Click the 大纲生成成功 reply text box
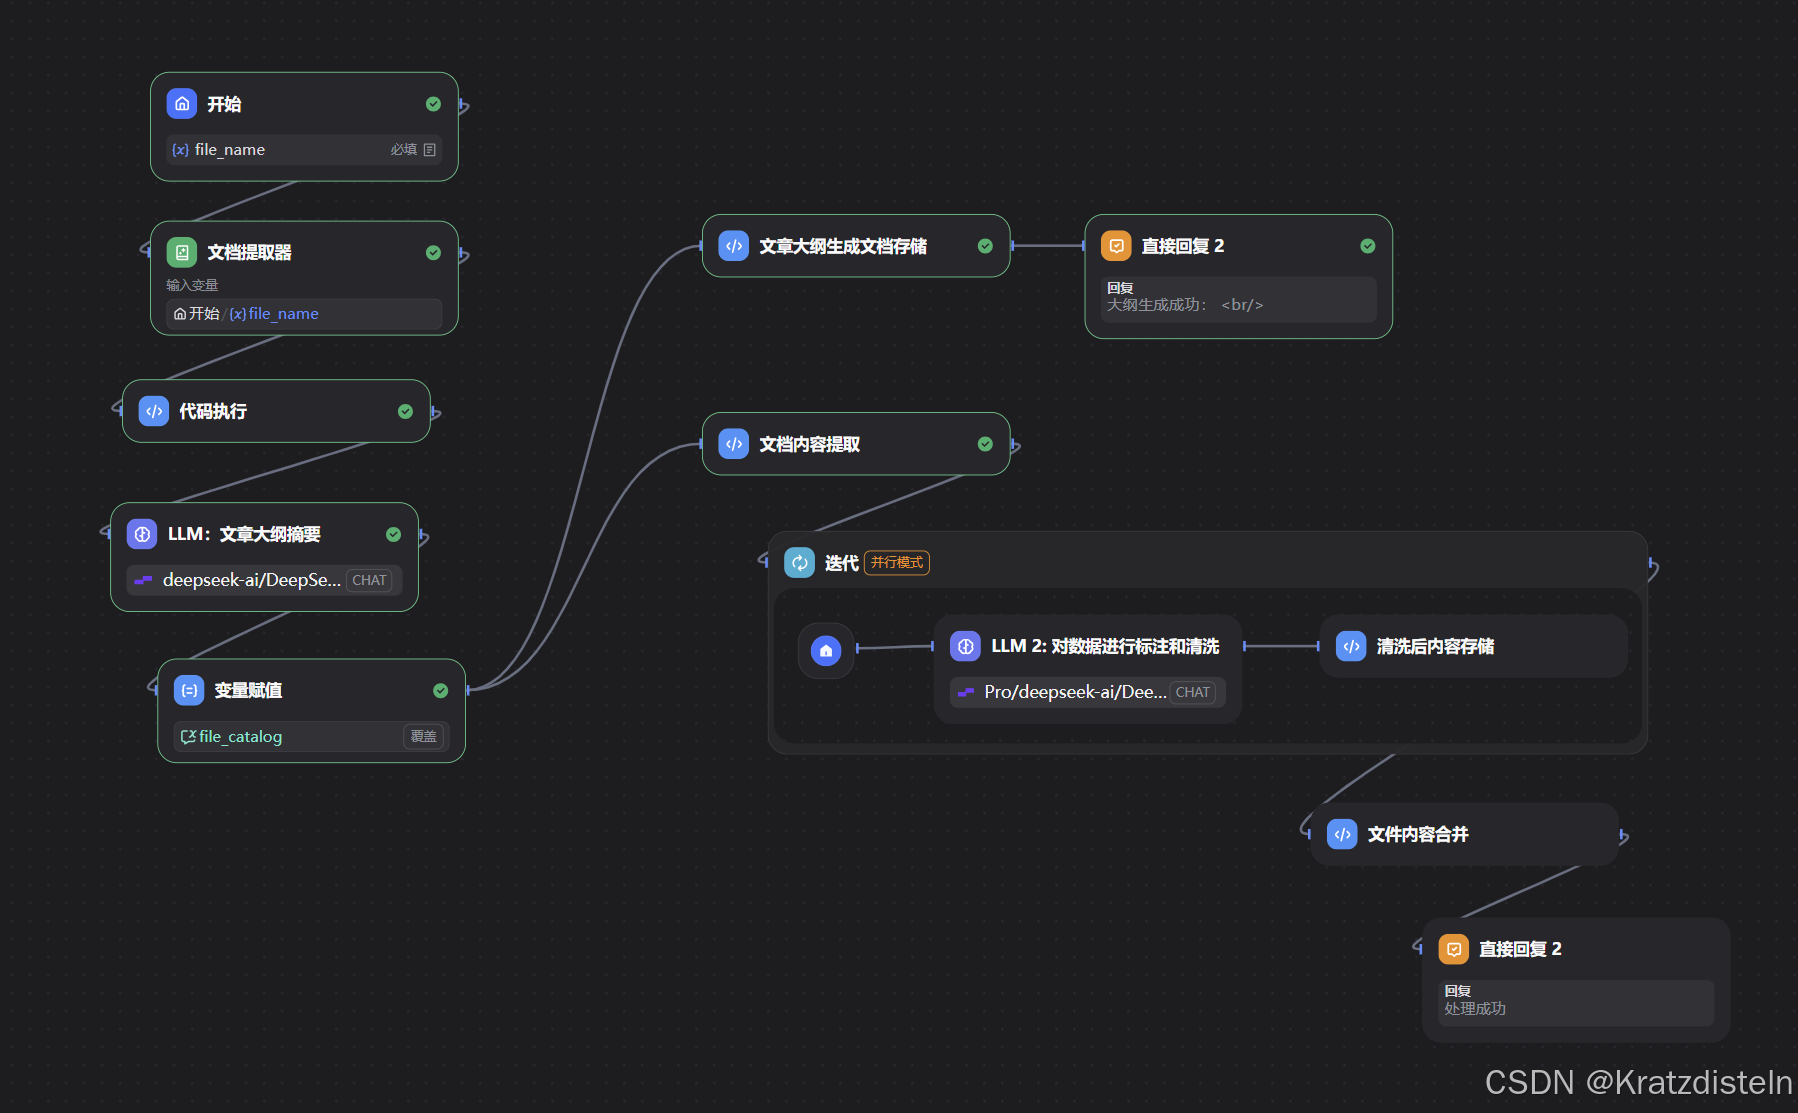The height and width of the screenshot is (1113, 1798). tap(1238, 300)
